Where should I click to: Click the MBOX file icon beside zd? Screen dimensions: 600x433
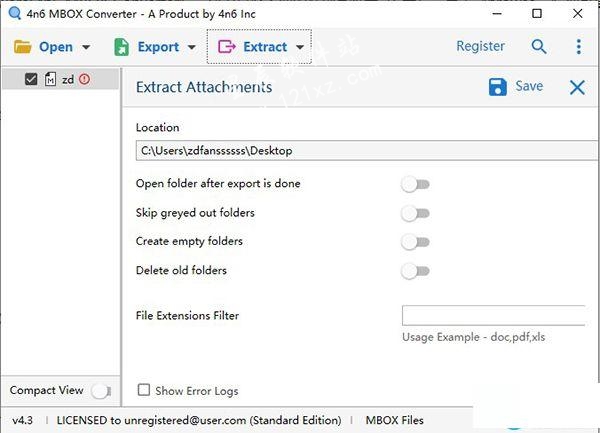50,79
